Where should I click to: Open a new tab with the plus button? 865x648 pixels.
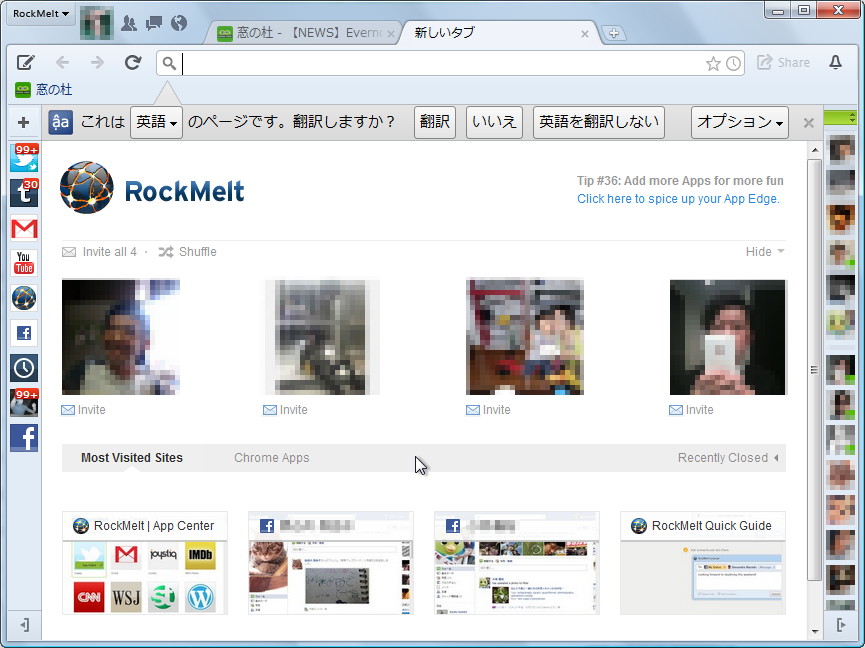(x=613, y=33)
